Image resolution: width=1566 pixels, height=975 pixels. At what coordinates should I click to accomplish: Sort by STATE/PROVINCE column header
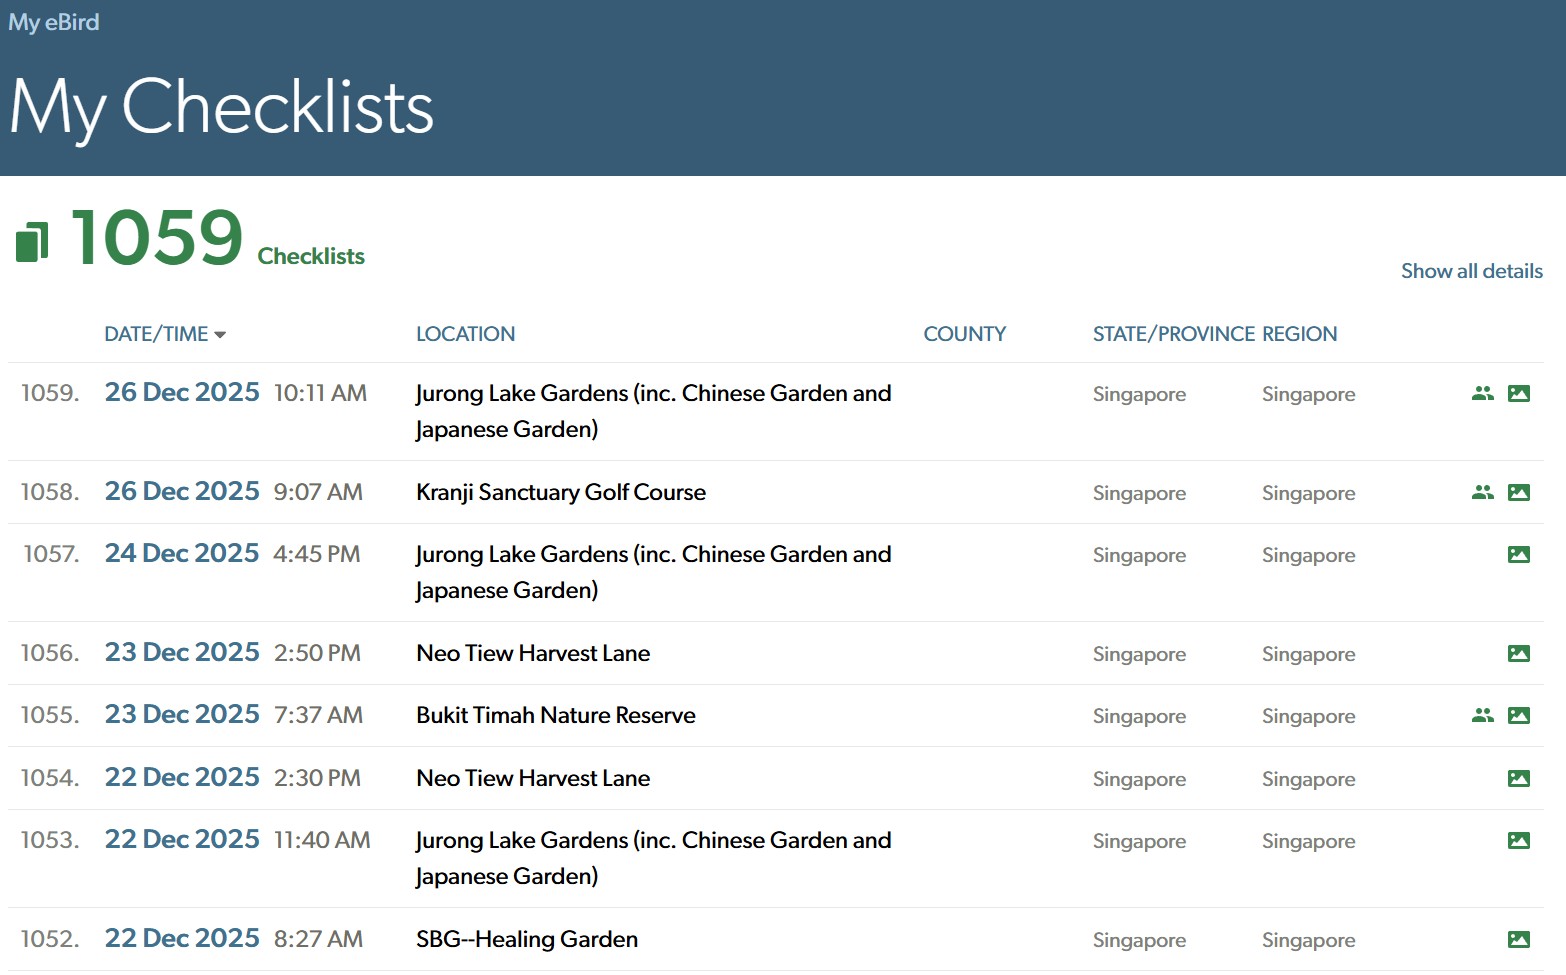point(1173,334)
